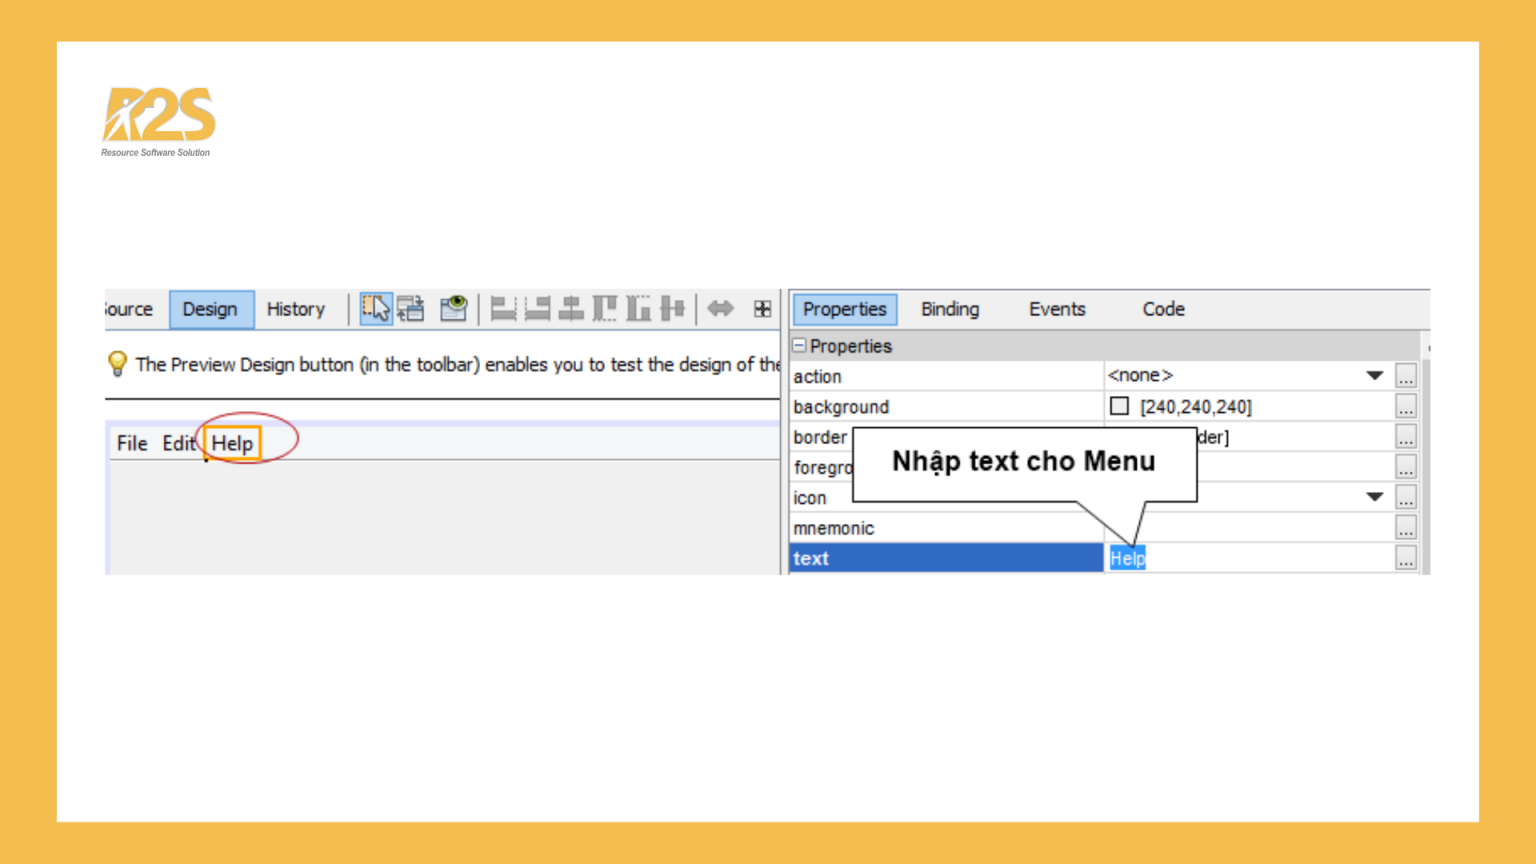The width and height of the screenshot is (1536, 864).
Task: Align components to bottom in row
Action: coord(638,309)
